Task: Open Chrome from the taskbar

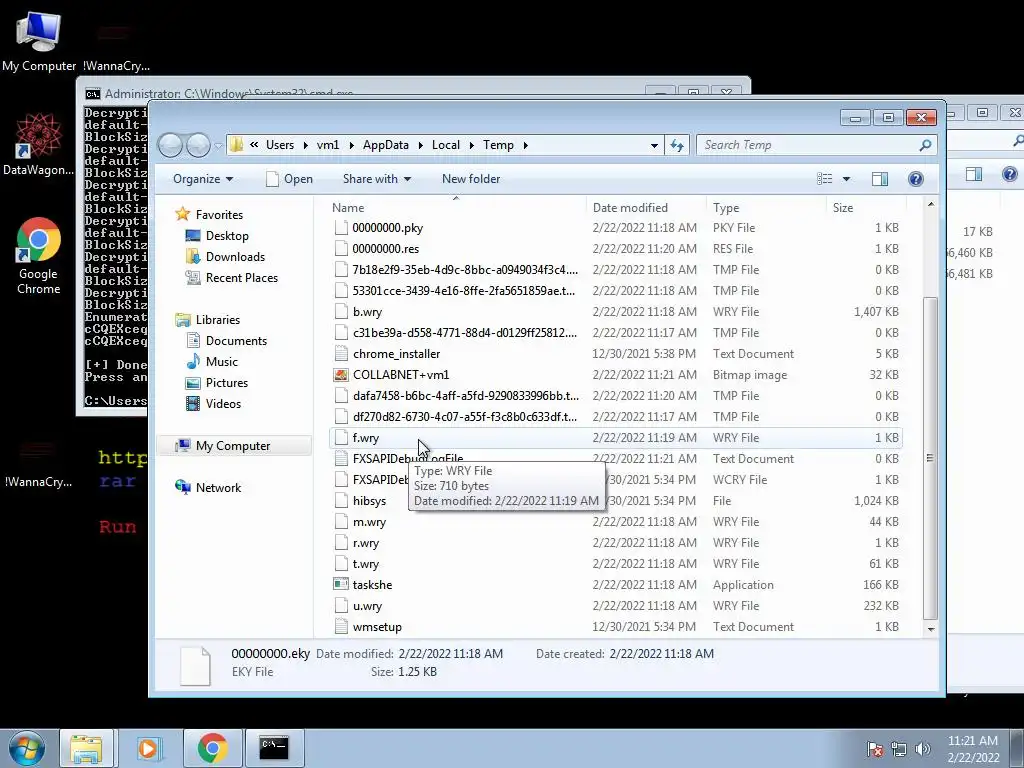Action: coord(212,748)
